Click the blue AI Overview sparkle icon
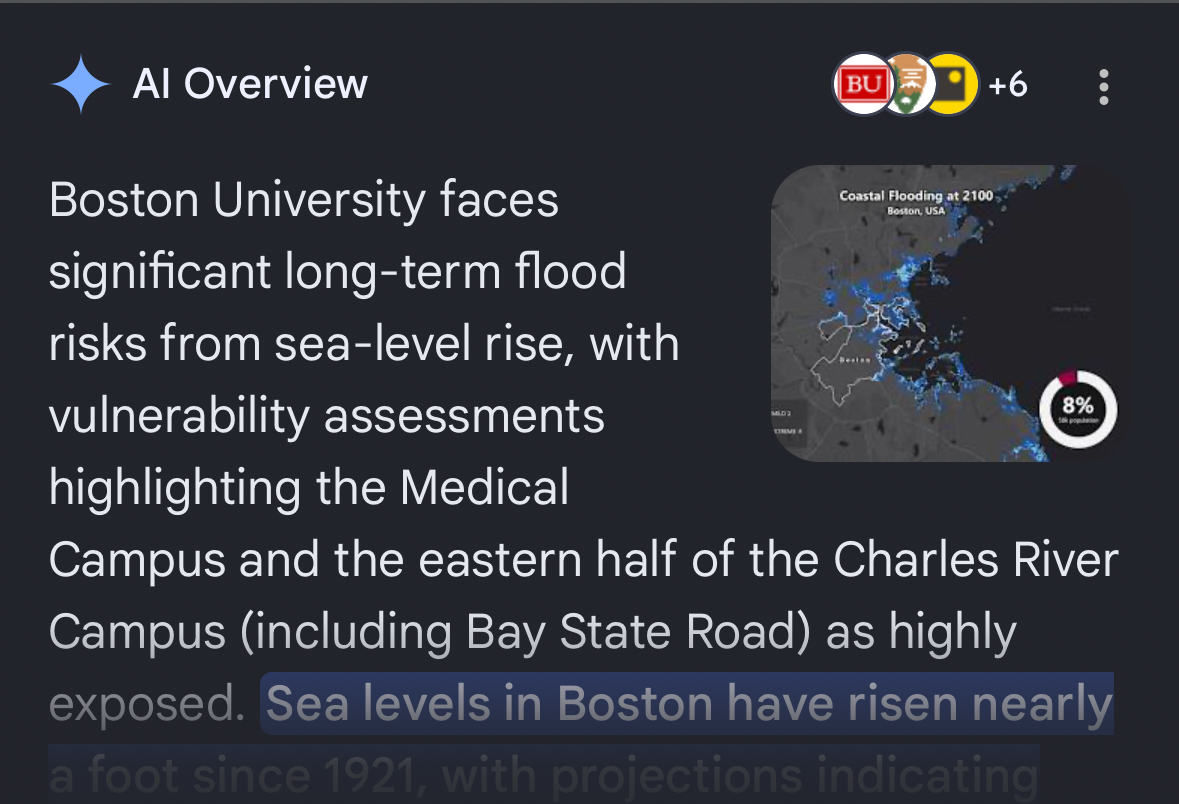Viewport: 1179px width, 804px height. pyautogui.click(x=80, y=85)
